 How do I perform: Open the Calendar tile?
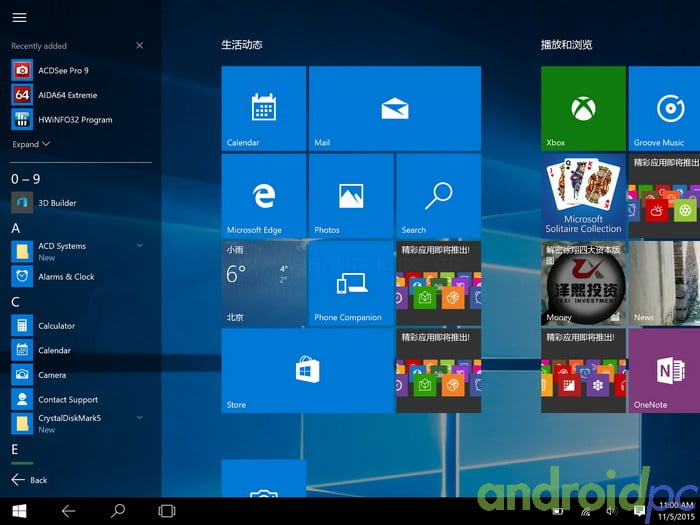point(264,108)
